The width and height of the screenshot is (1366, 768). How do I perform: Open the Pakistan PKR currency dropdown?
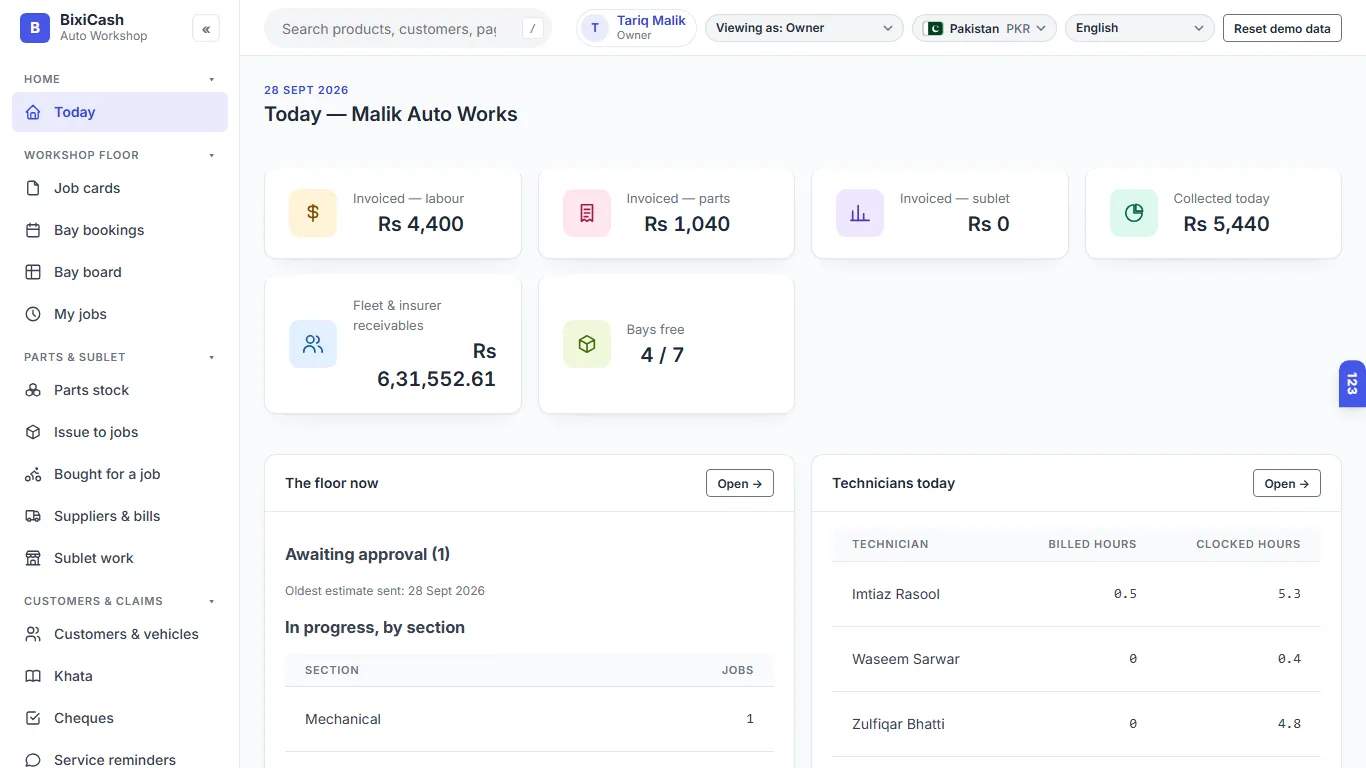point(984,28)
